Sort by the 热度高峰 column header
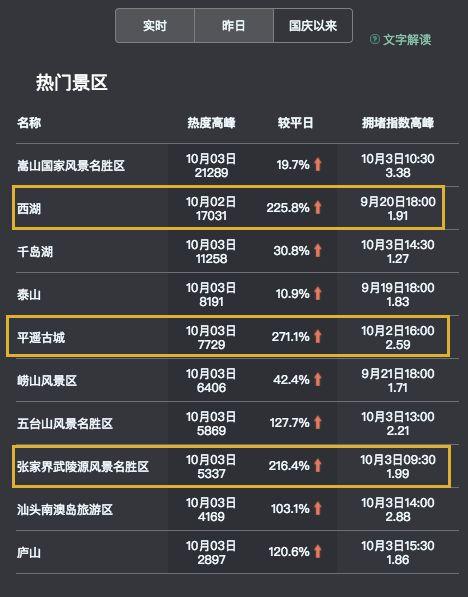The image size is (468, 597). [x=211, y=123]
